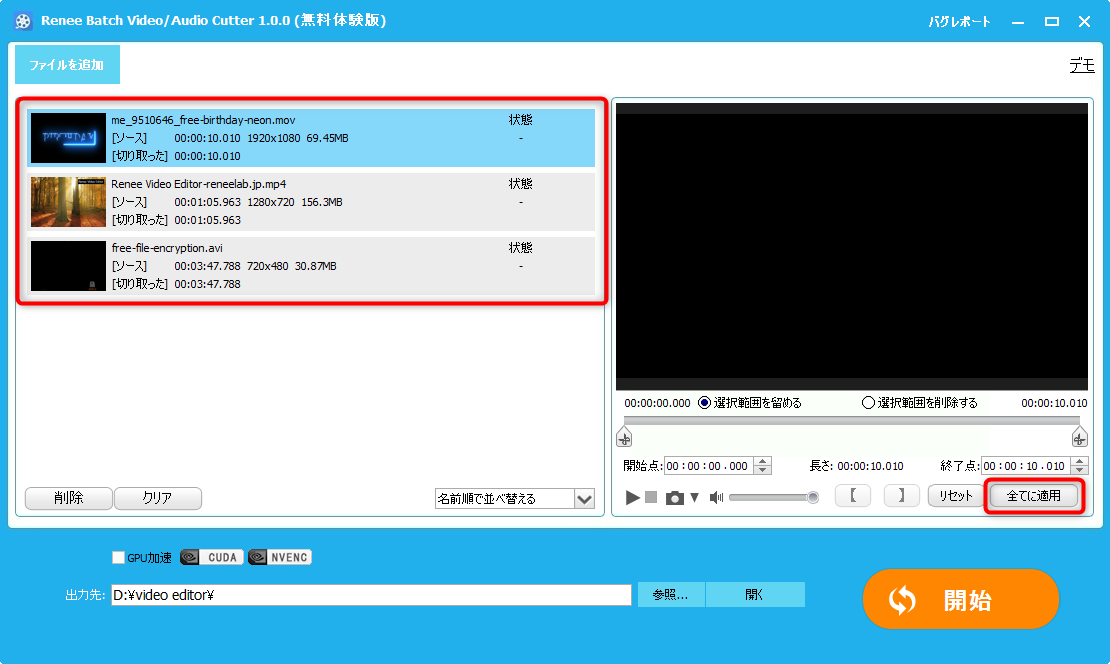
Task: Click the 開始点 time input field
Action: point(709,466)
